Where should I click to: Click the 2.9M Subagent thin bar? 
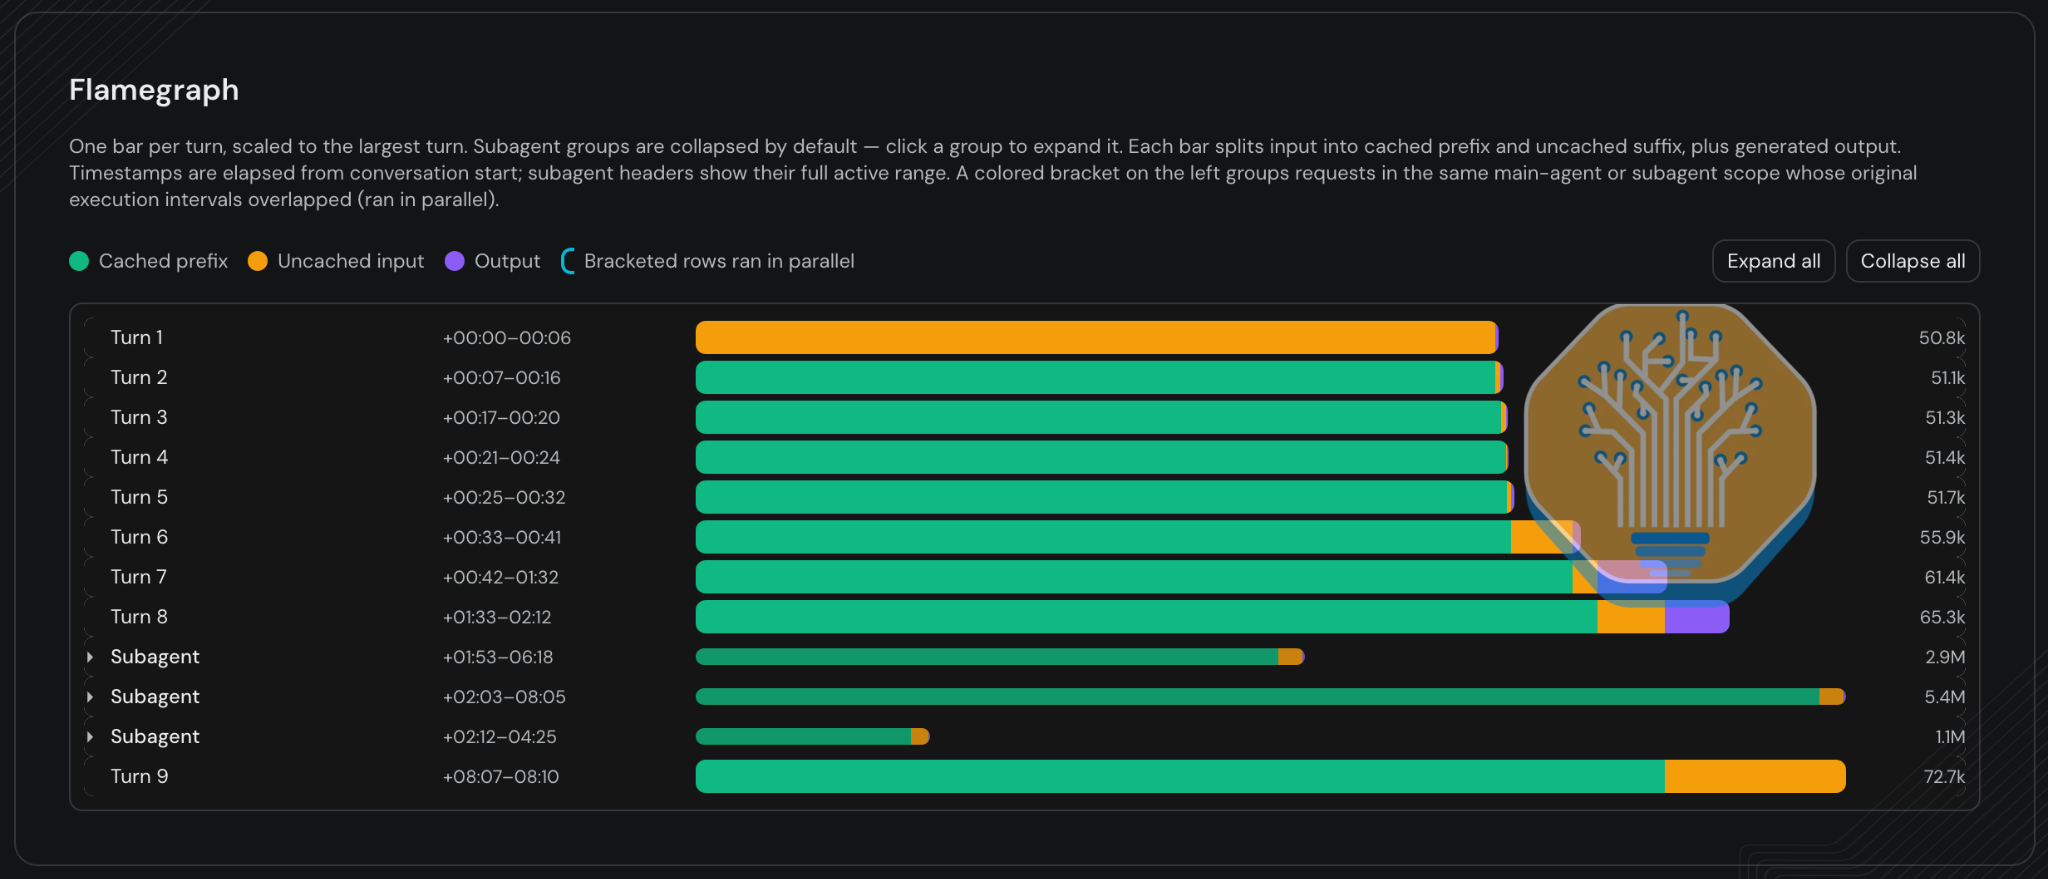(x=1000, y=657)
